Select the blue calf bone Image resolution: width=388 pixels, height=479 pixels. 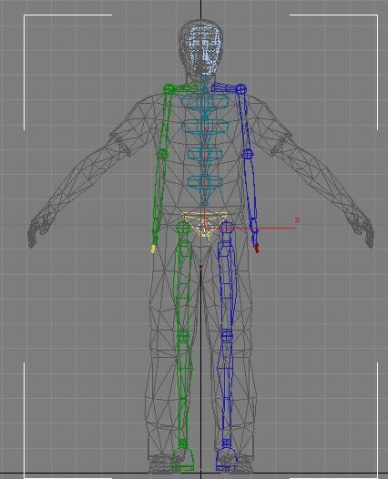(227, 390)
